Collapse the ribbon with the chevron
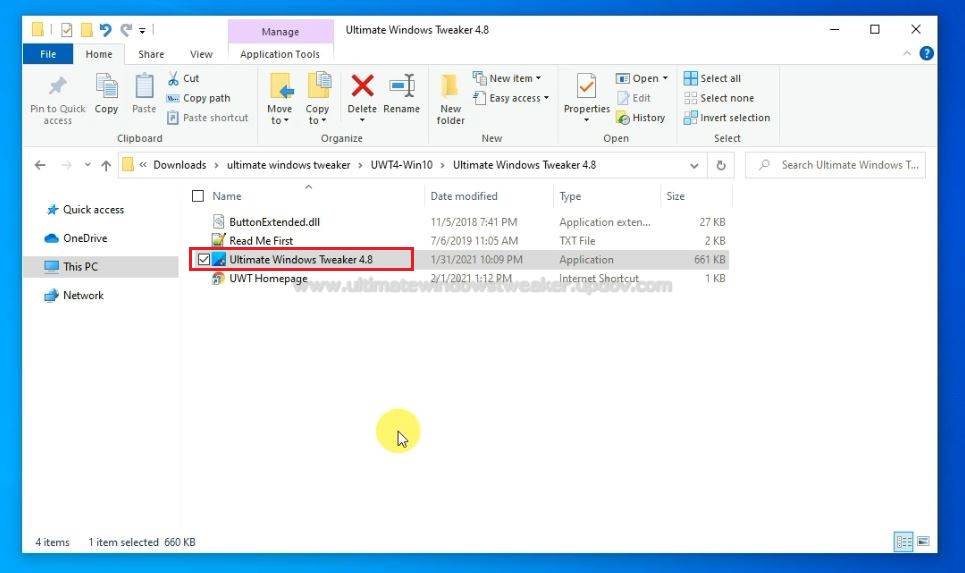The height and width of the screenshot is (573, 965). 907,54
